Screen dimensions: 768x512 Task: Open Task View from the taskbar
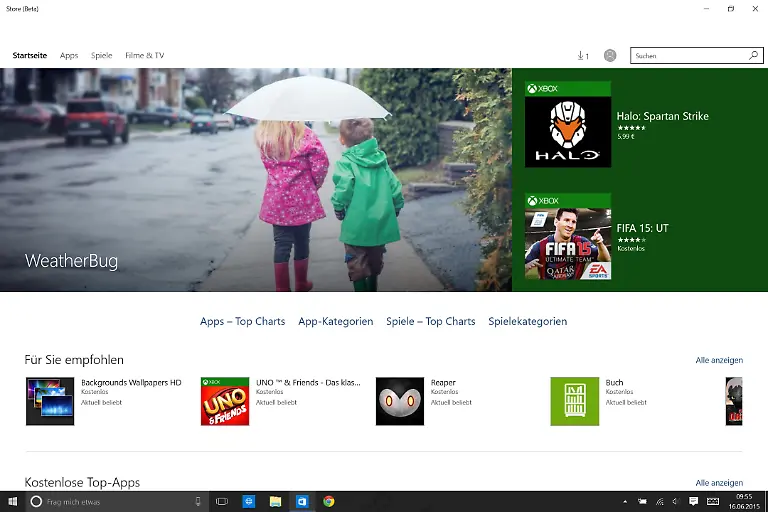pos(222,501)
